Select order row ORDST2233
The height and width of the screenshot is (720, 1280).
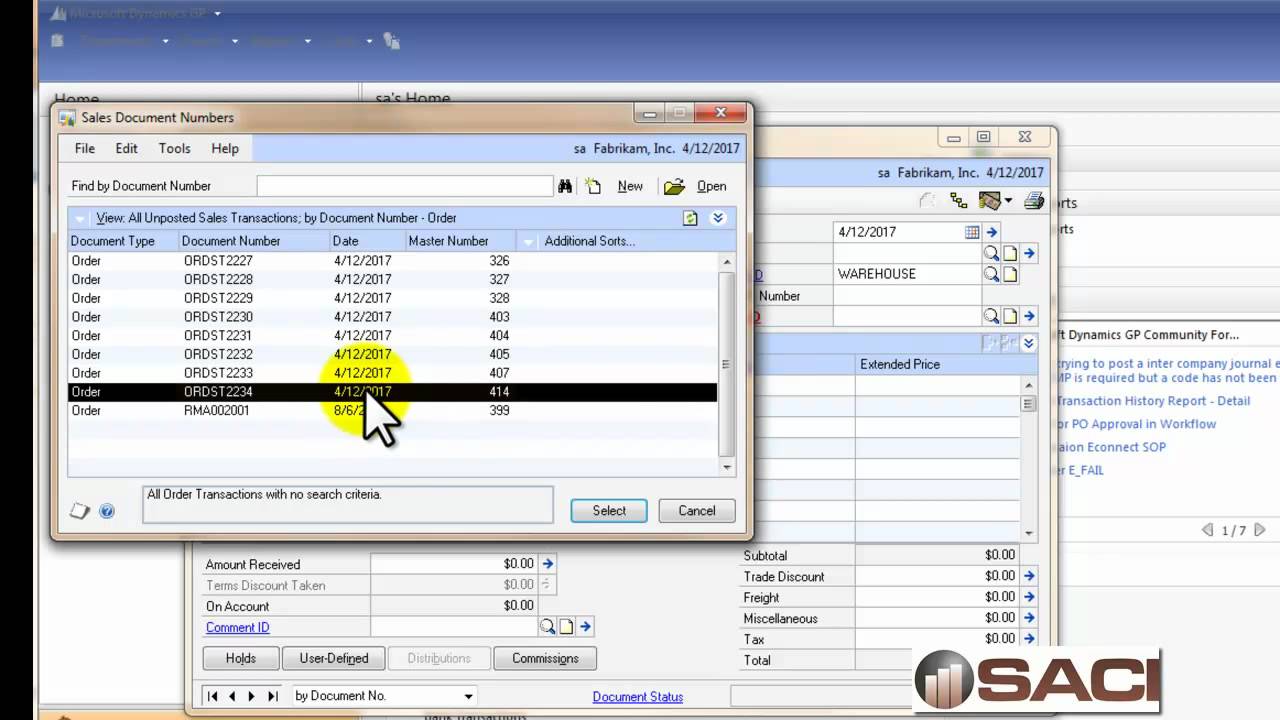[393, 373]
